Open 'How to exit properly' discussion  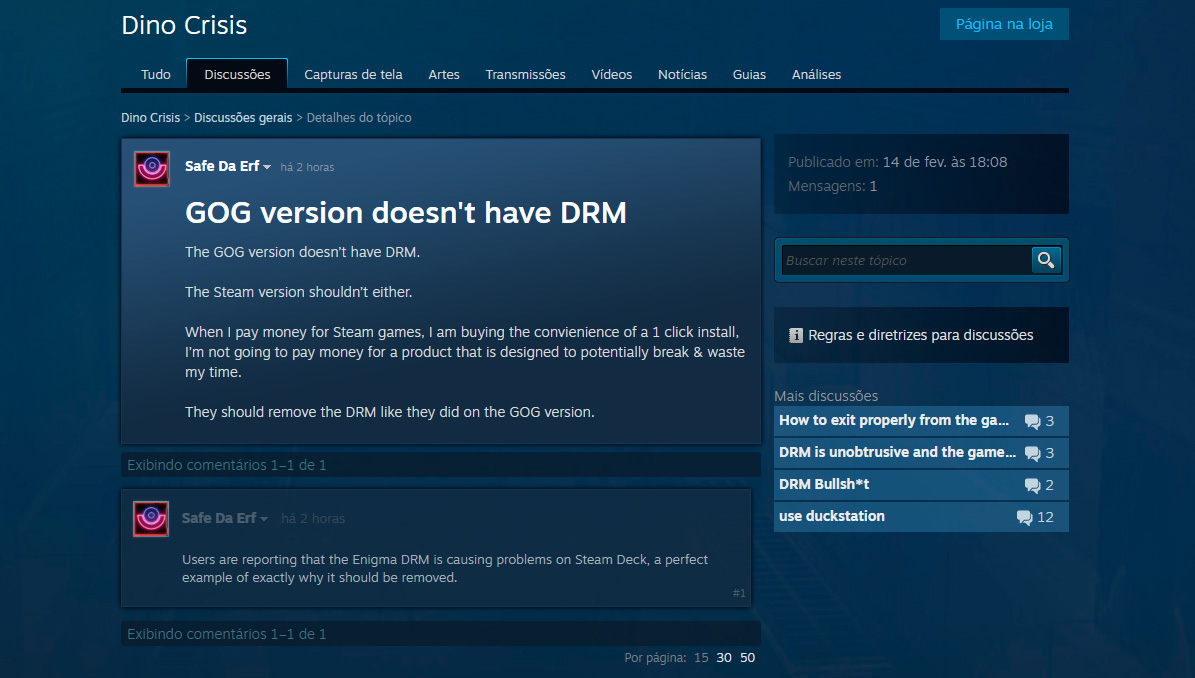pos(894,421)
